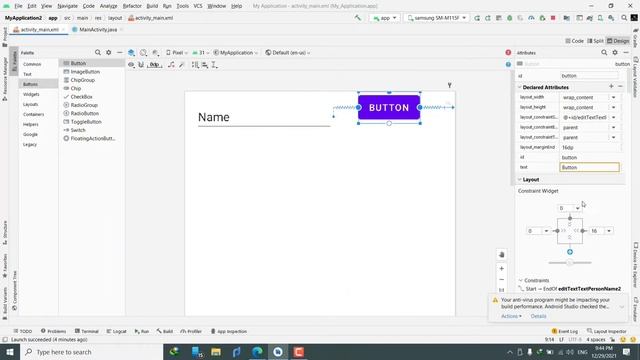Zoom out with the minus icon
Image resolution: width=640 pixels, height=360 pixels.
click(x=502, y=280)
